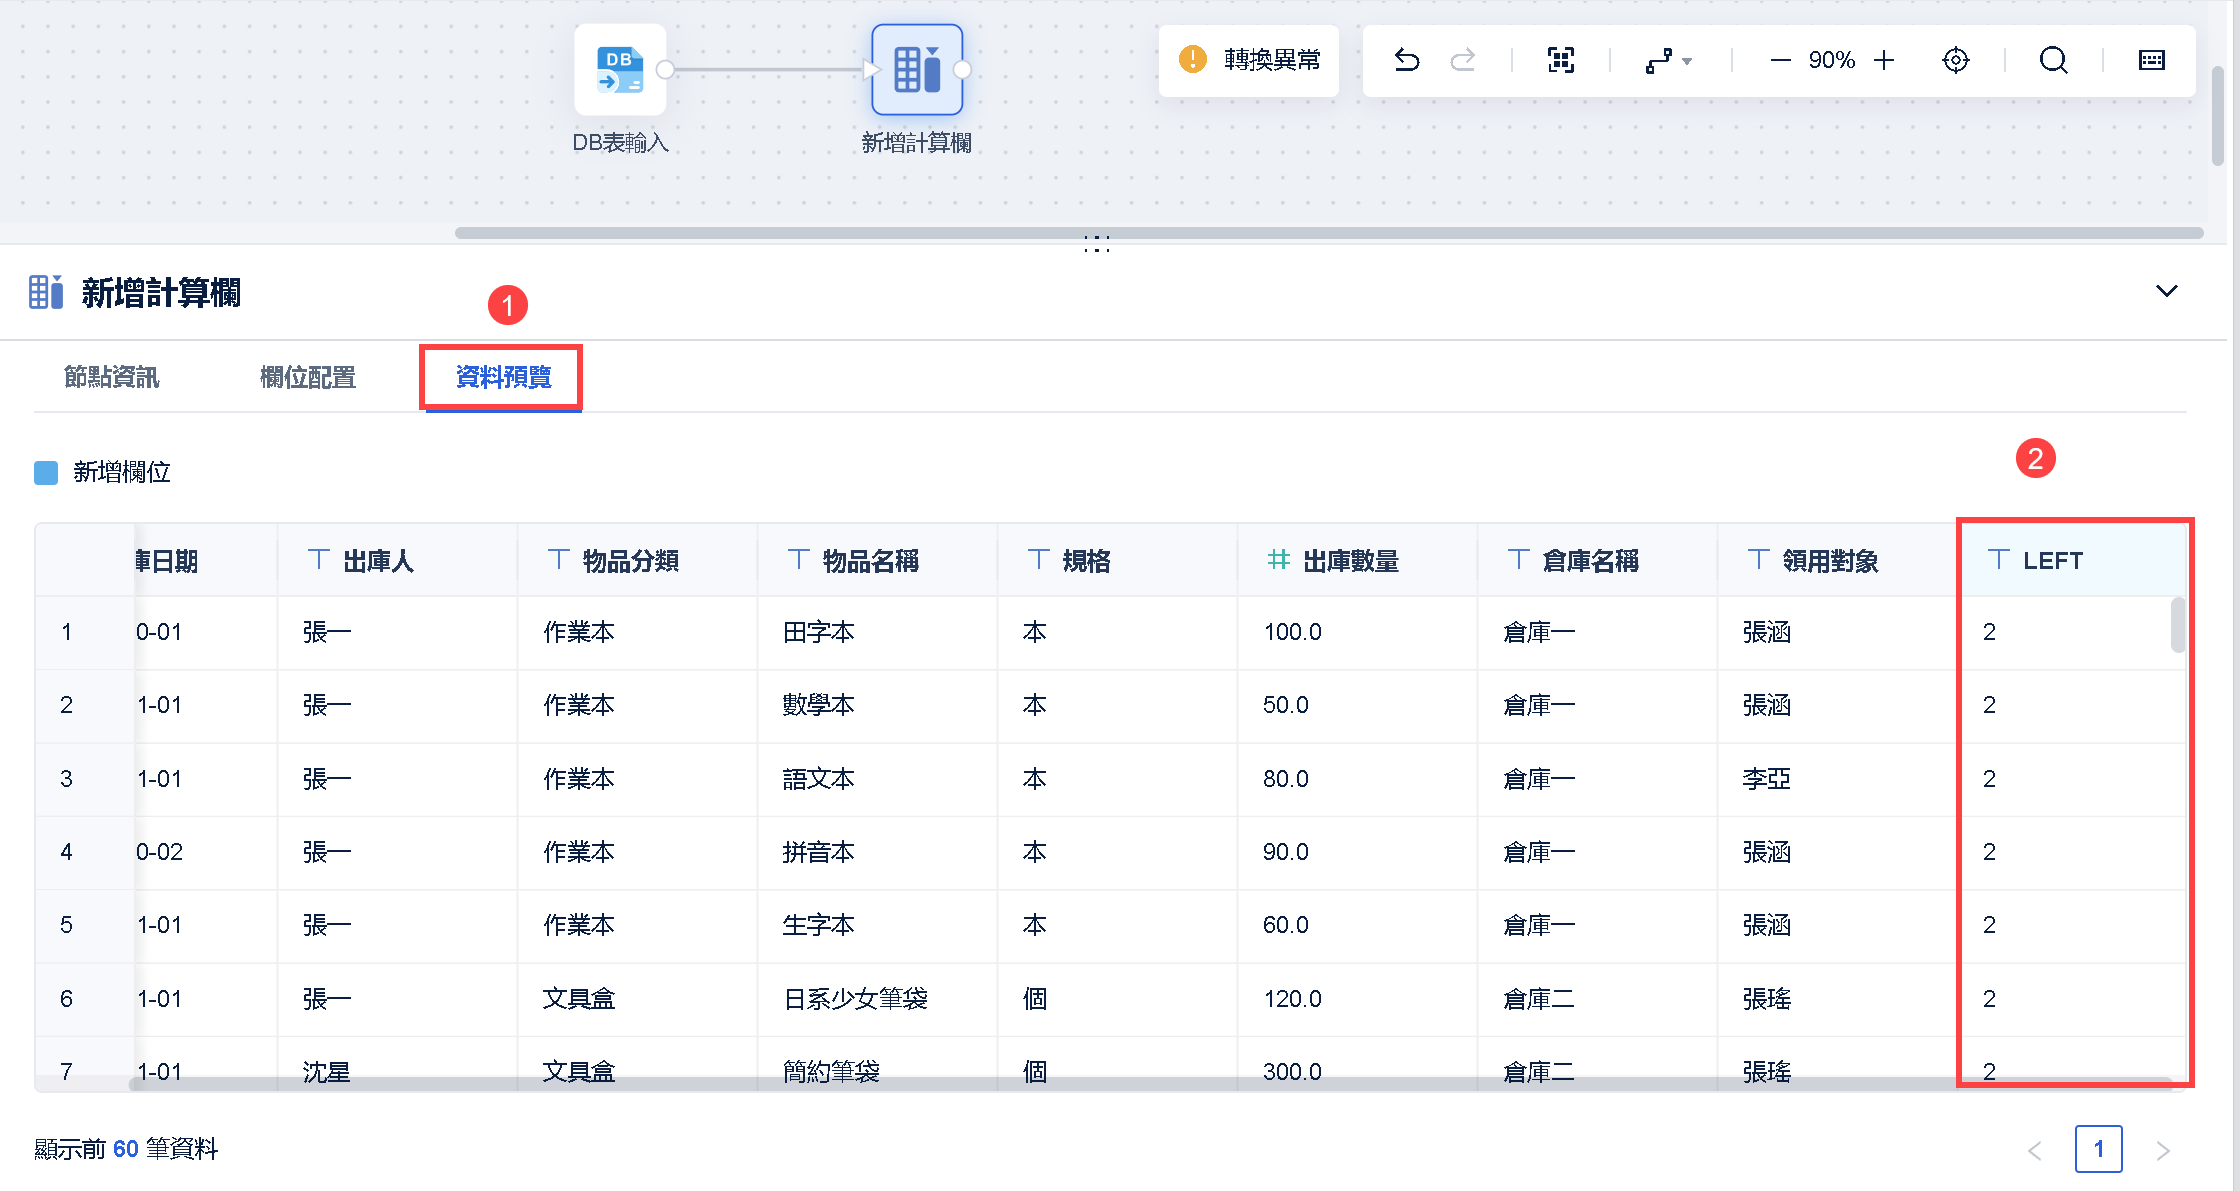Click the 轉換異常 warning button

(1249, 60)
